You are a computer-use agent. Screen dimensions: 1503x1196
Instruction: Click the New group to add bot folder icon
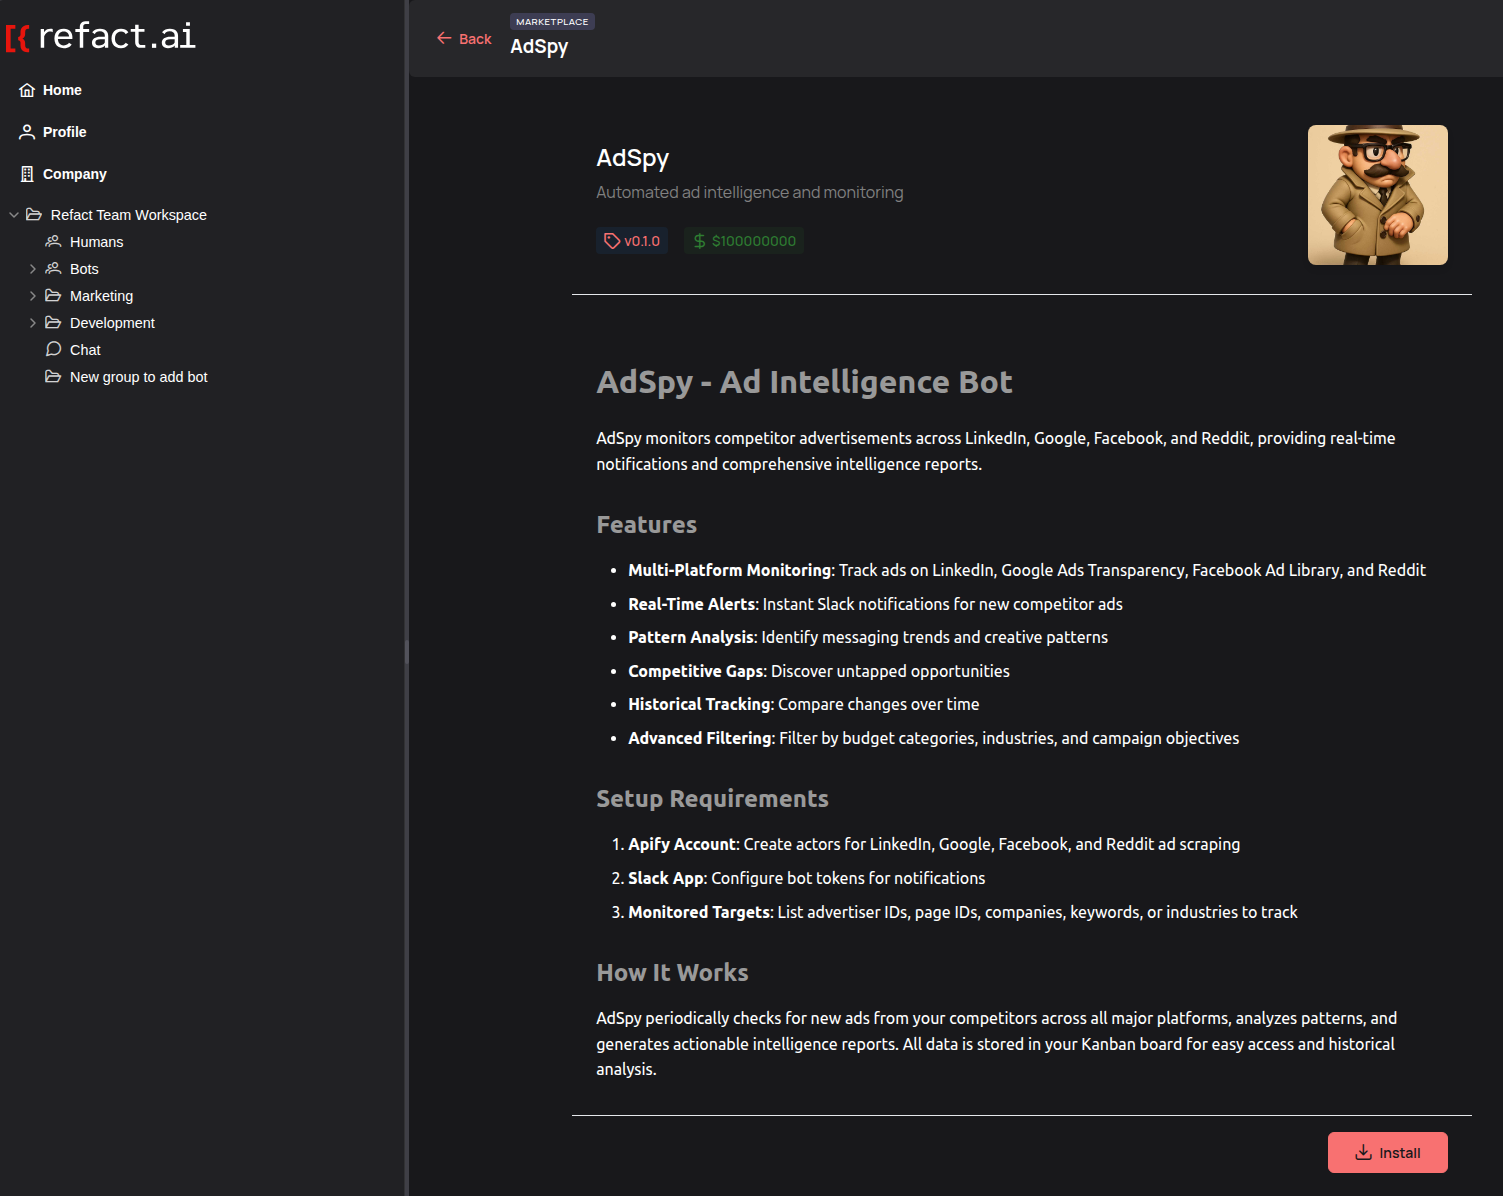pos(53,376)
